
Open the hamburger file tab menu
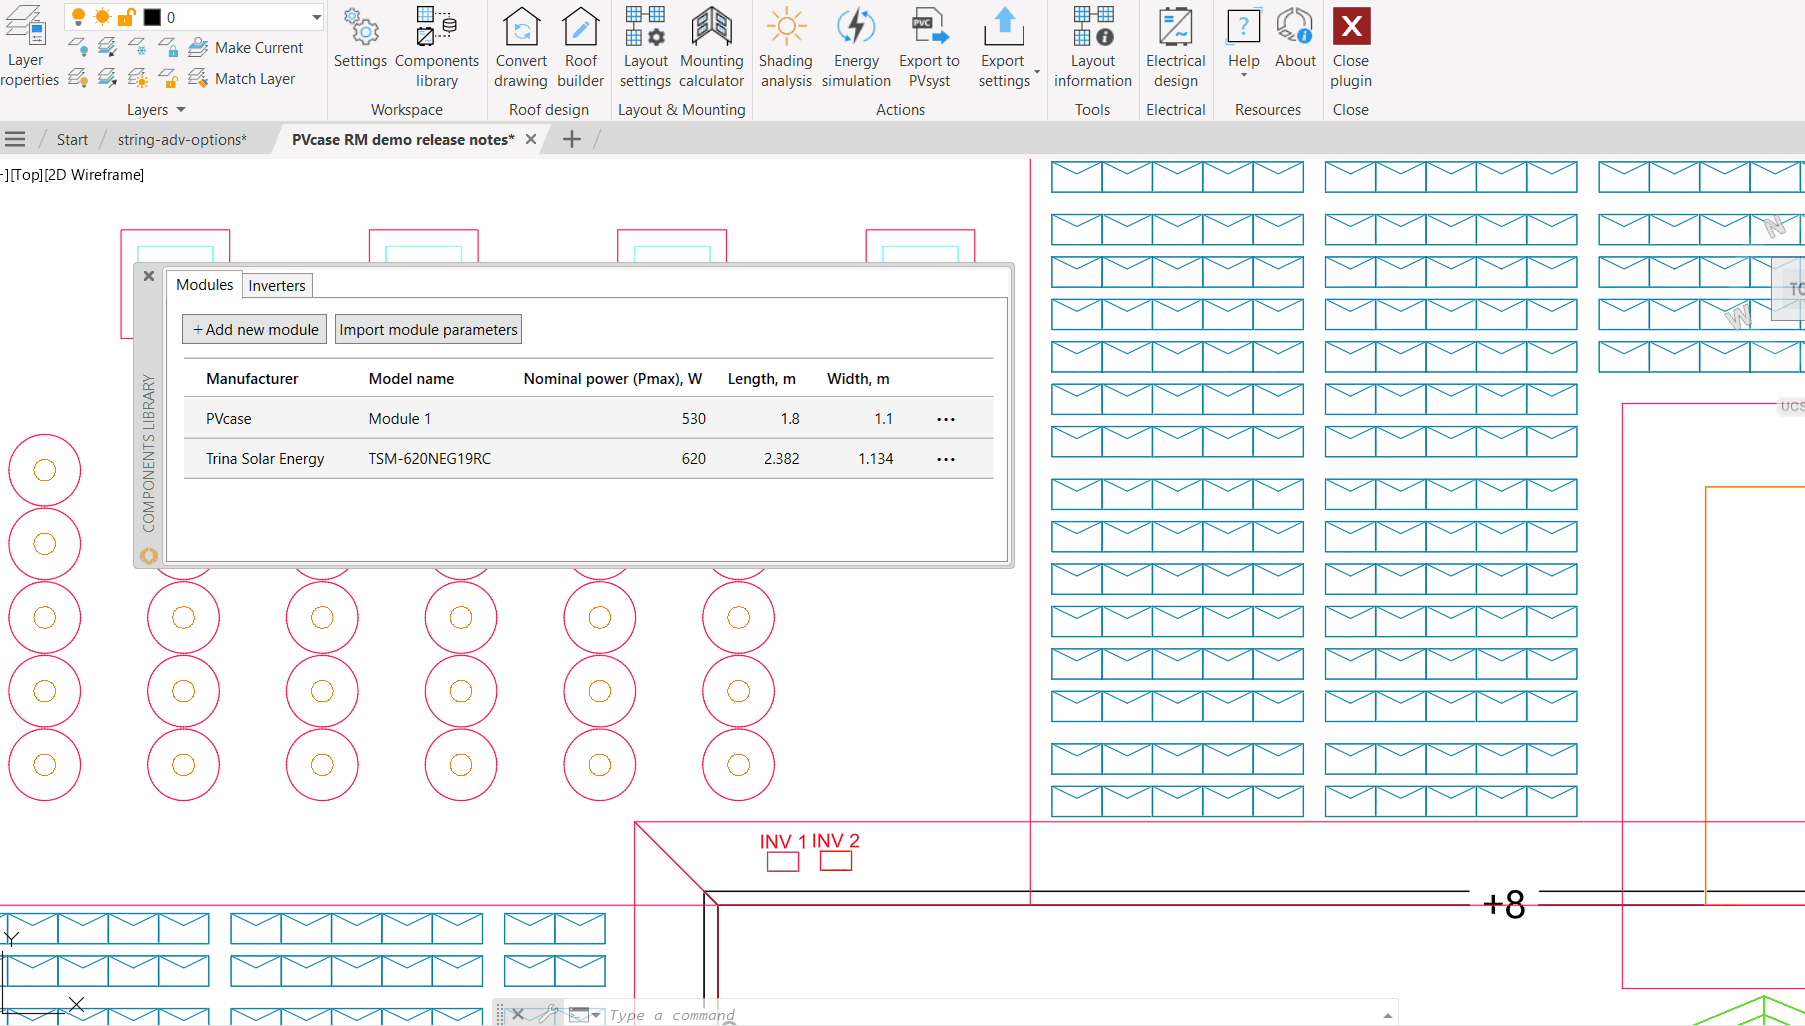[x=15, y=139]
